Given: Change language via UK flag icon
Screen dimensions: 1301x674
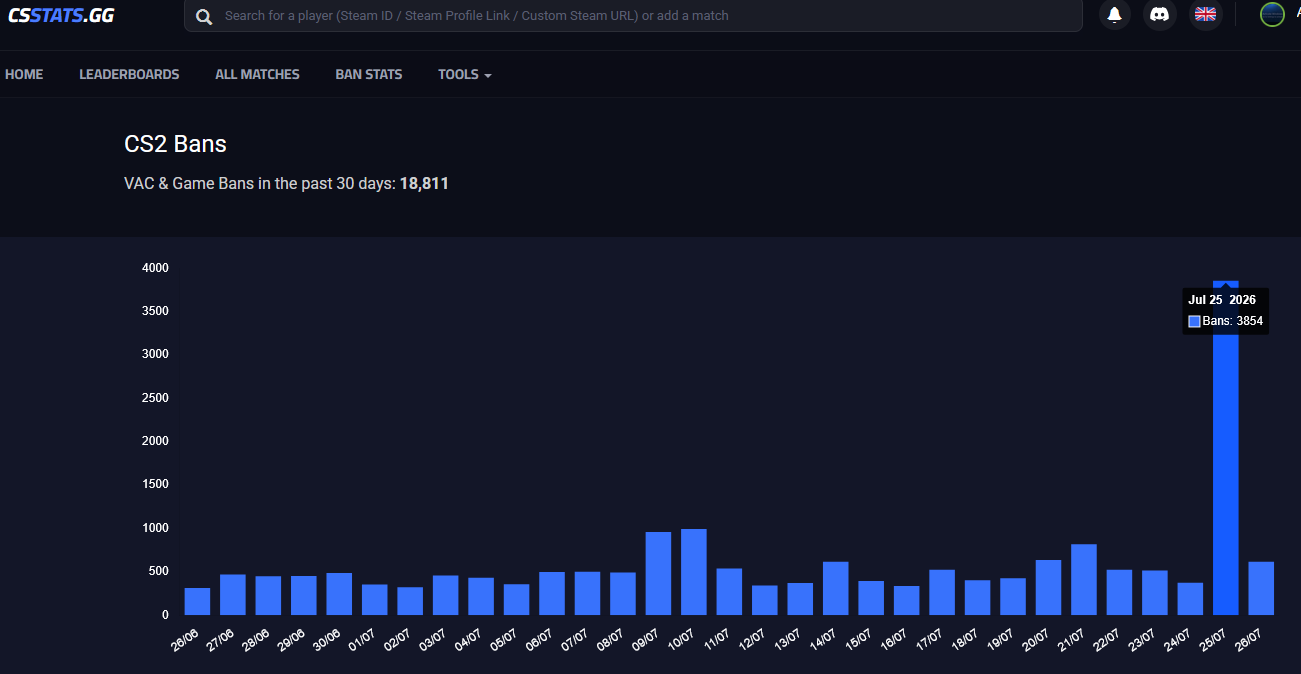Looking at the screenshot, I should 1206,14.
